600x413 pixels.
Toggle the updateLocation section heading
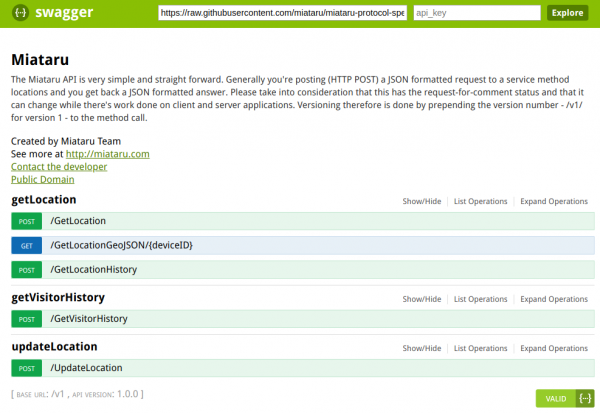tap(54, 346)
